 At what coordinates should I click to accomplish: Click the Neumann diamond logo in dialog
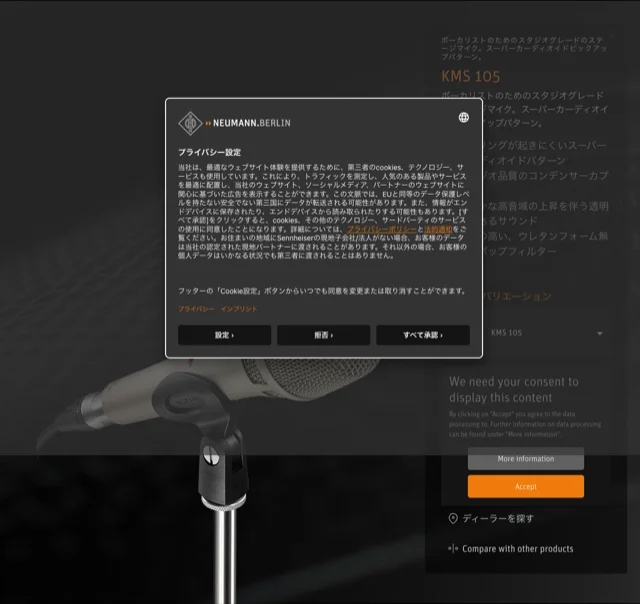coord(190,123)
